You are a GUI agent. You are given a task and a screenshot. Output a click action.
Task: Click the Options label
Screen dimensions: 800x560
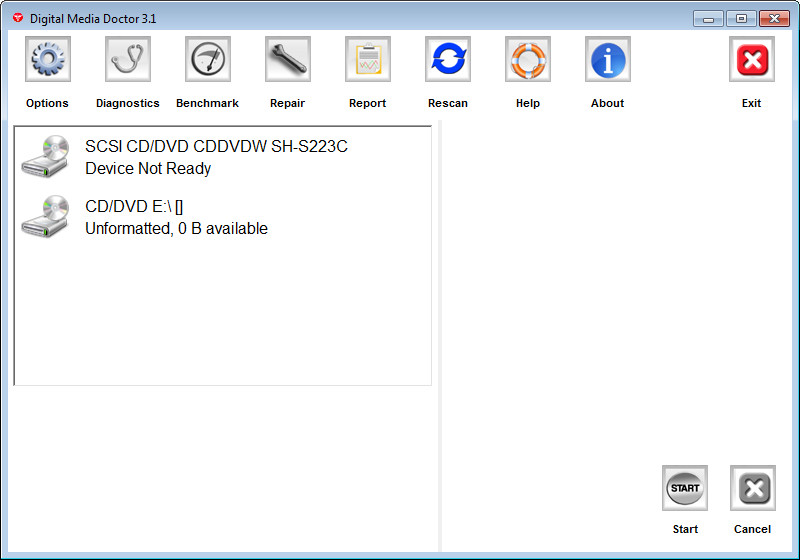pyautogui.click(x=47, y=103)
